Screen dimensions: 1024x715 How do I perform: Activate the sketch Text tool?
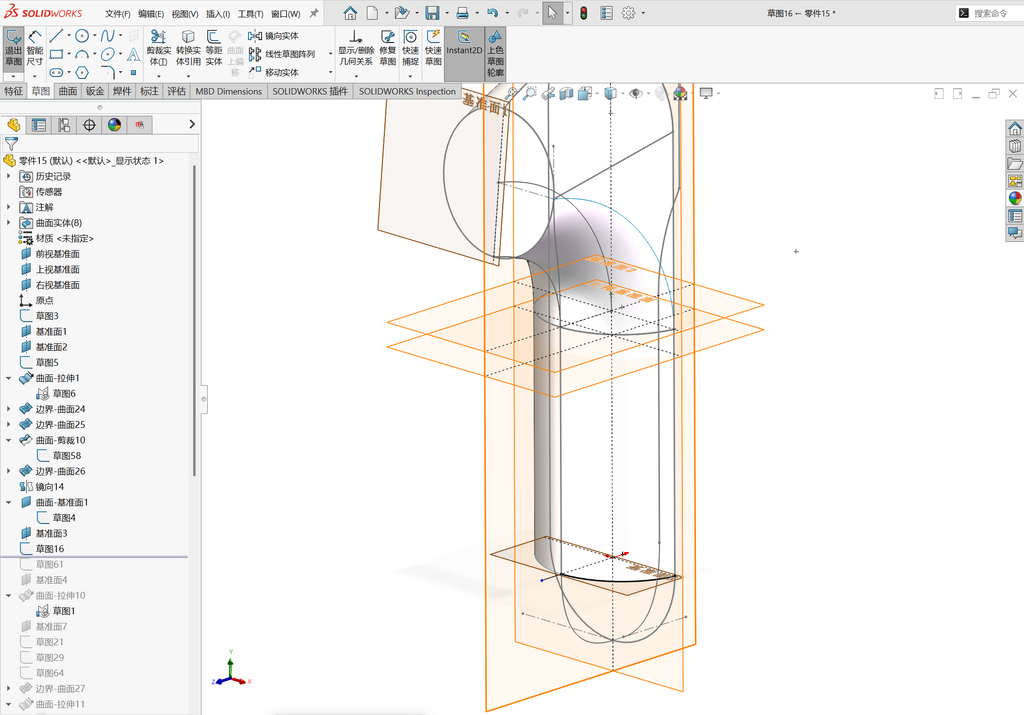133,54
